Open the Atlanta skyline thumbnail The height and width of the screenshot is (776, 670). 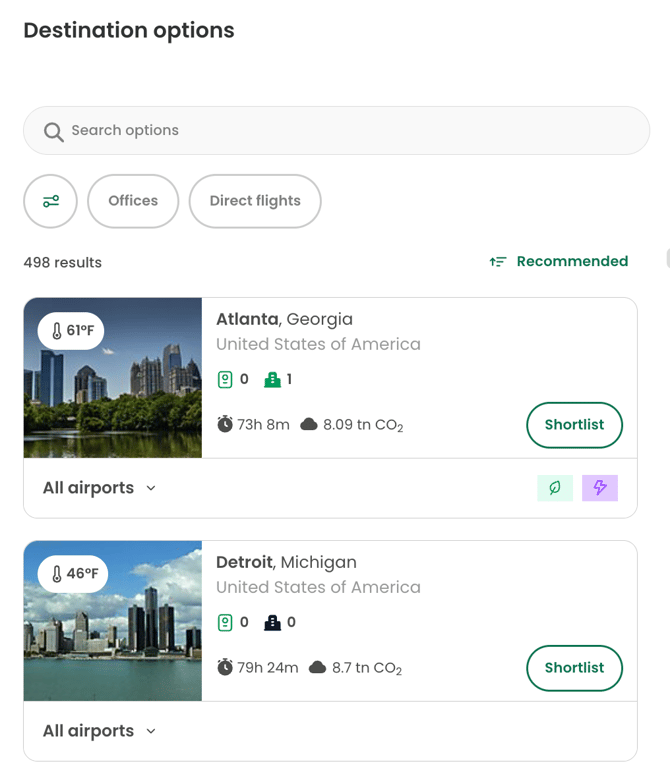pos(113,400)
